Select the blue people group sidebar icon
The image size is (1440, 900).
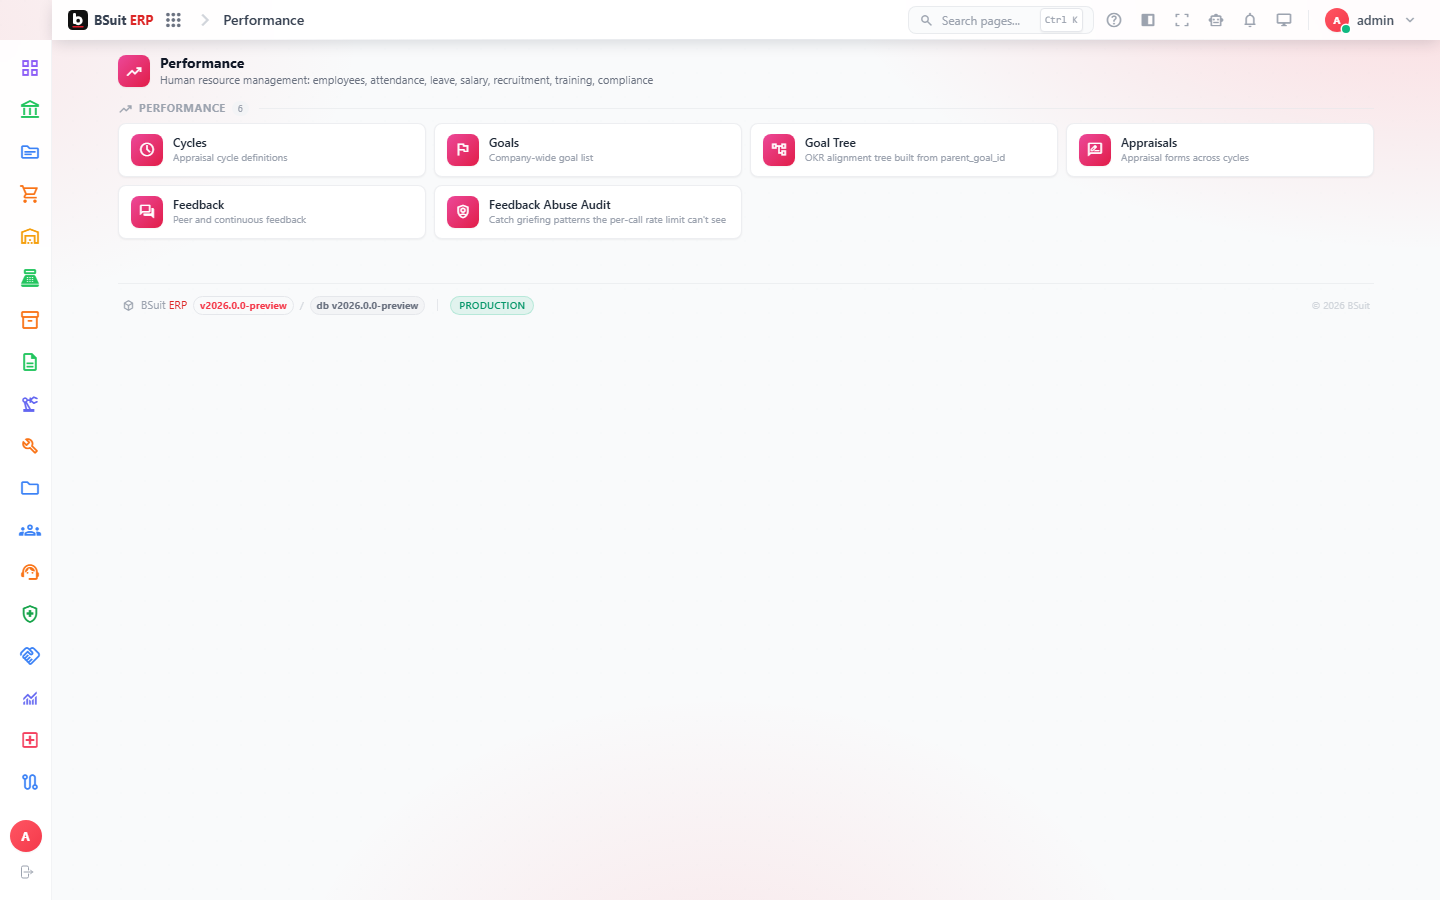tap(30, 530)
